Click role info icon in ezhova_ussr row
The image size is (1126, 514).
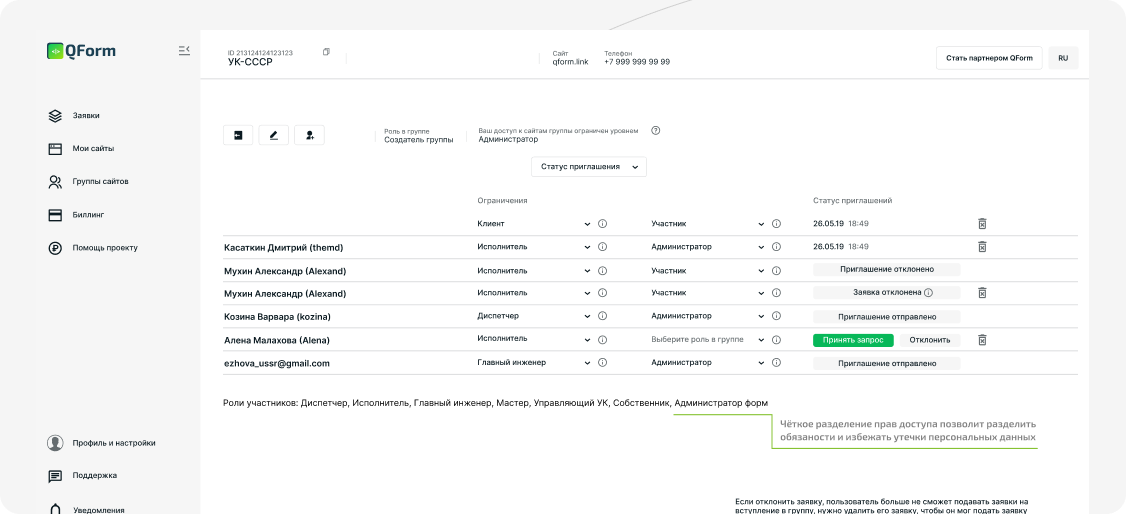[776, 363]
